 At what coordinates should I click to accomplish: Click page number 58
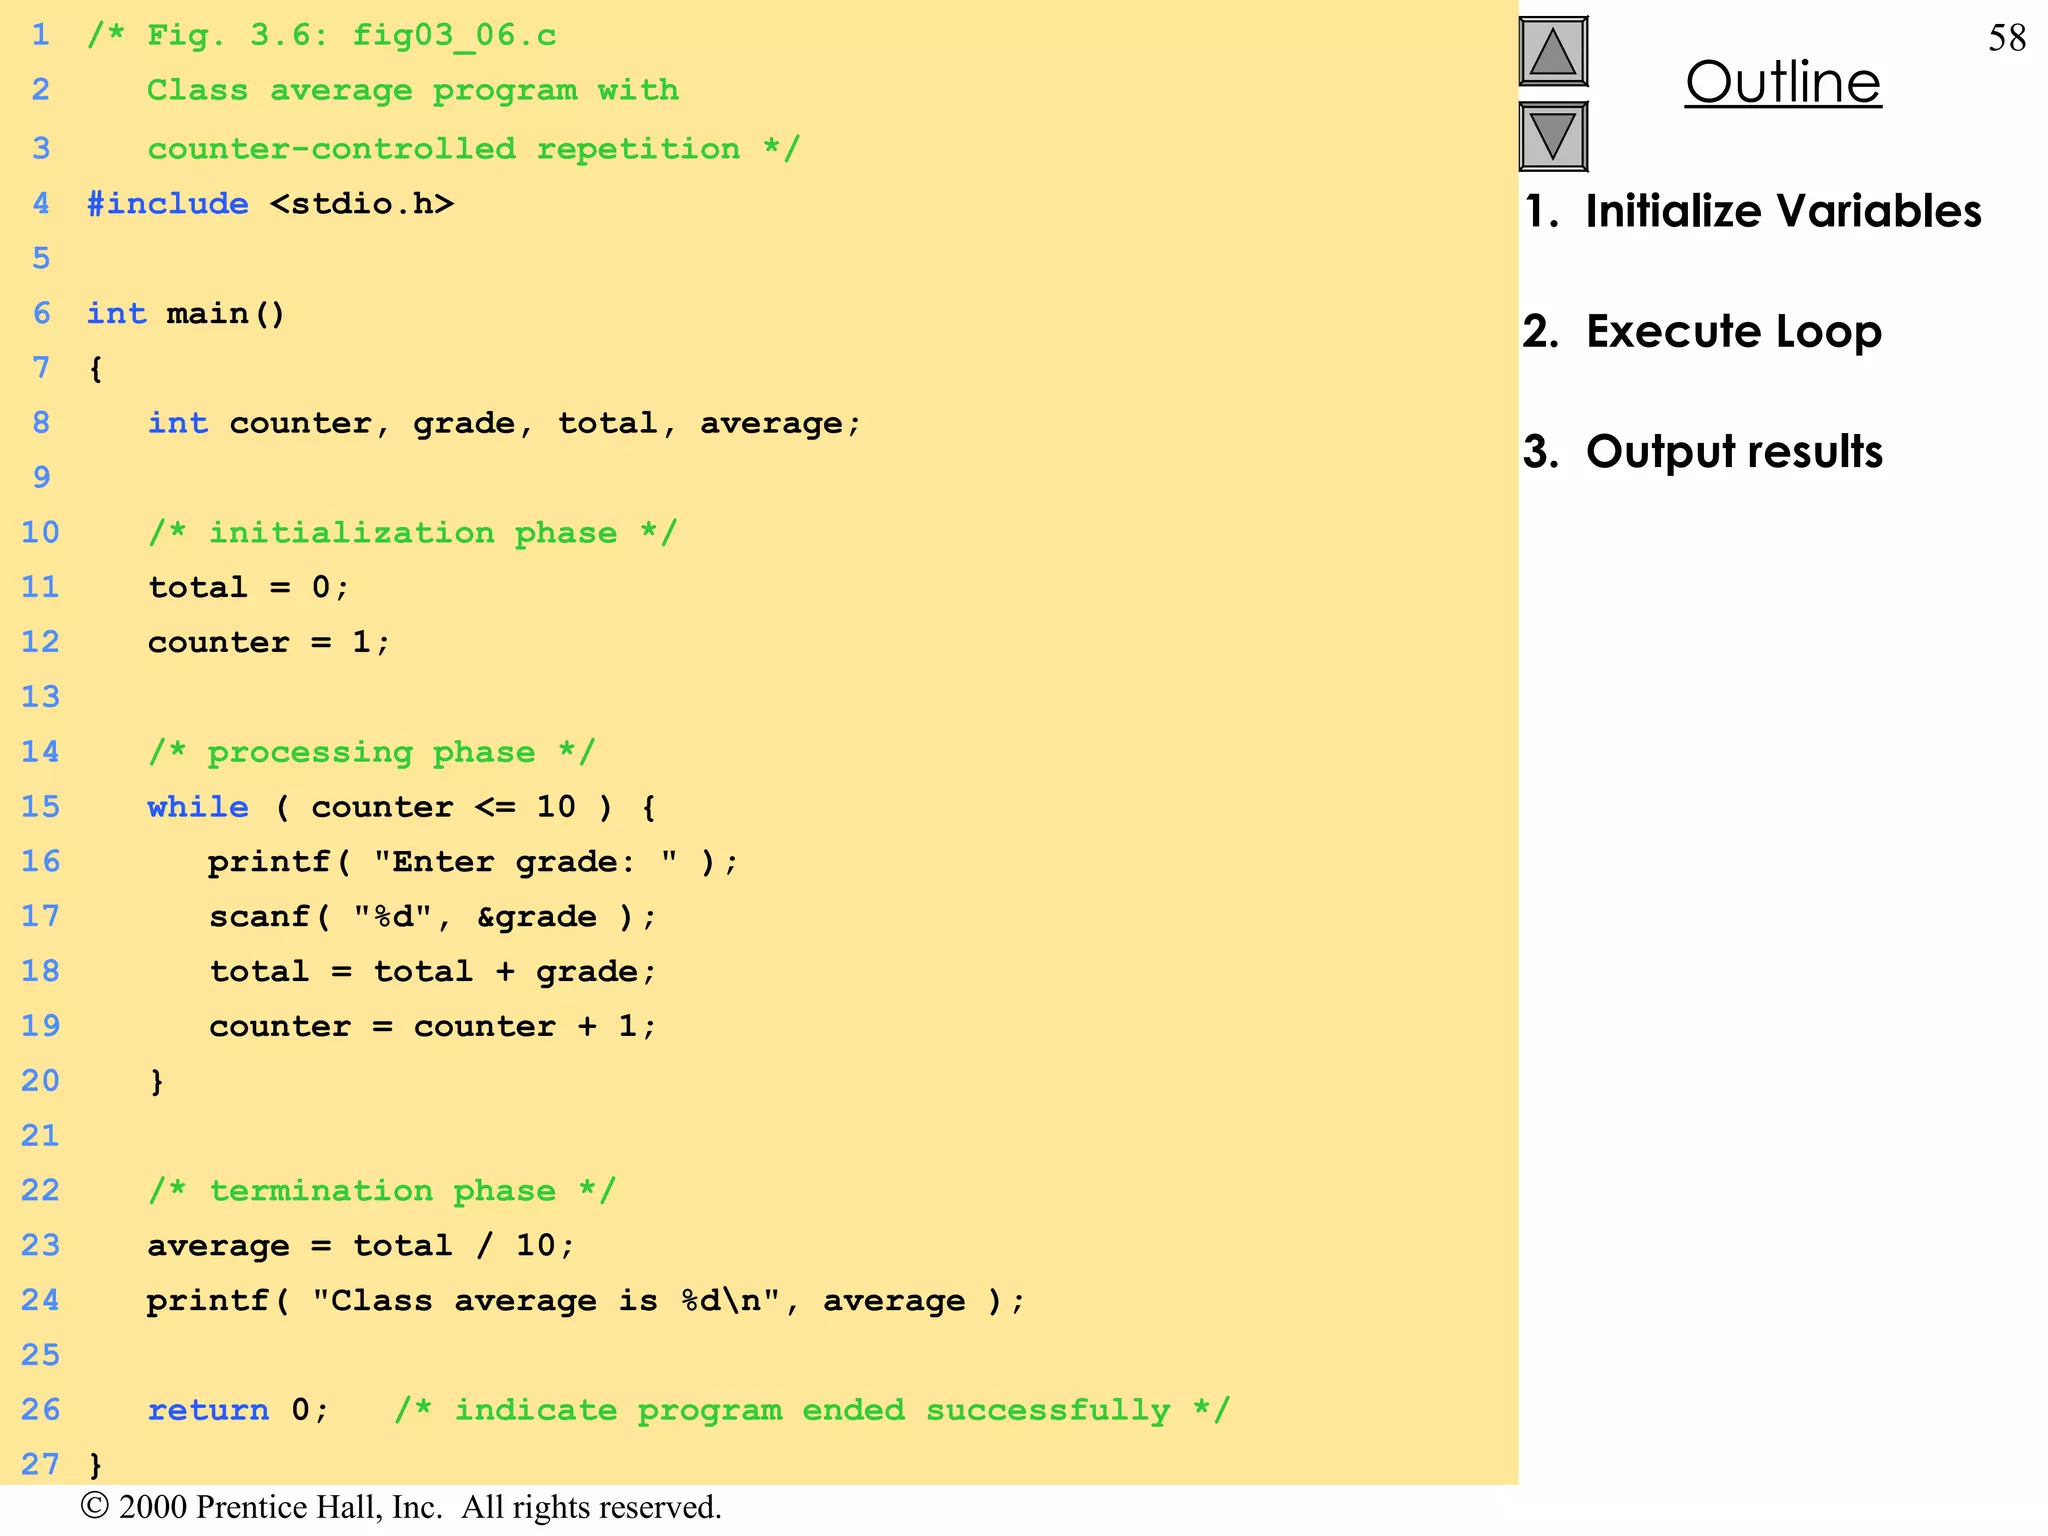coord(2007,38)
